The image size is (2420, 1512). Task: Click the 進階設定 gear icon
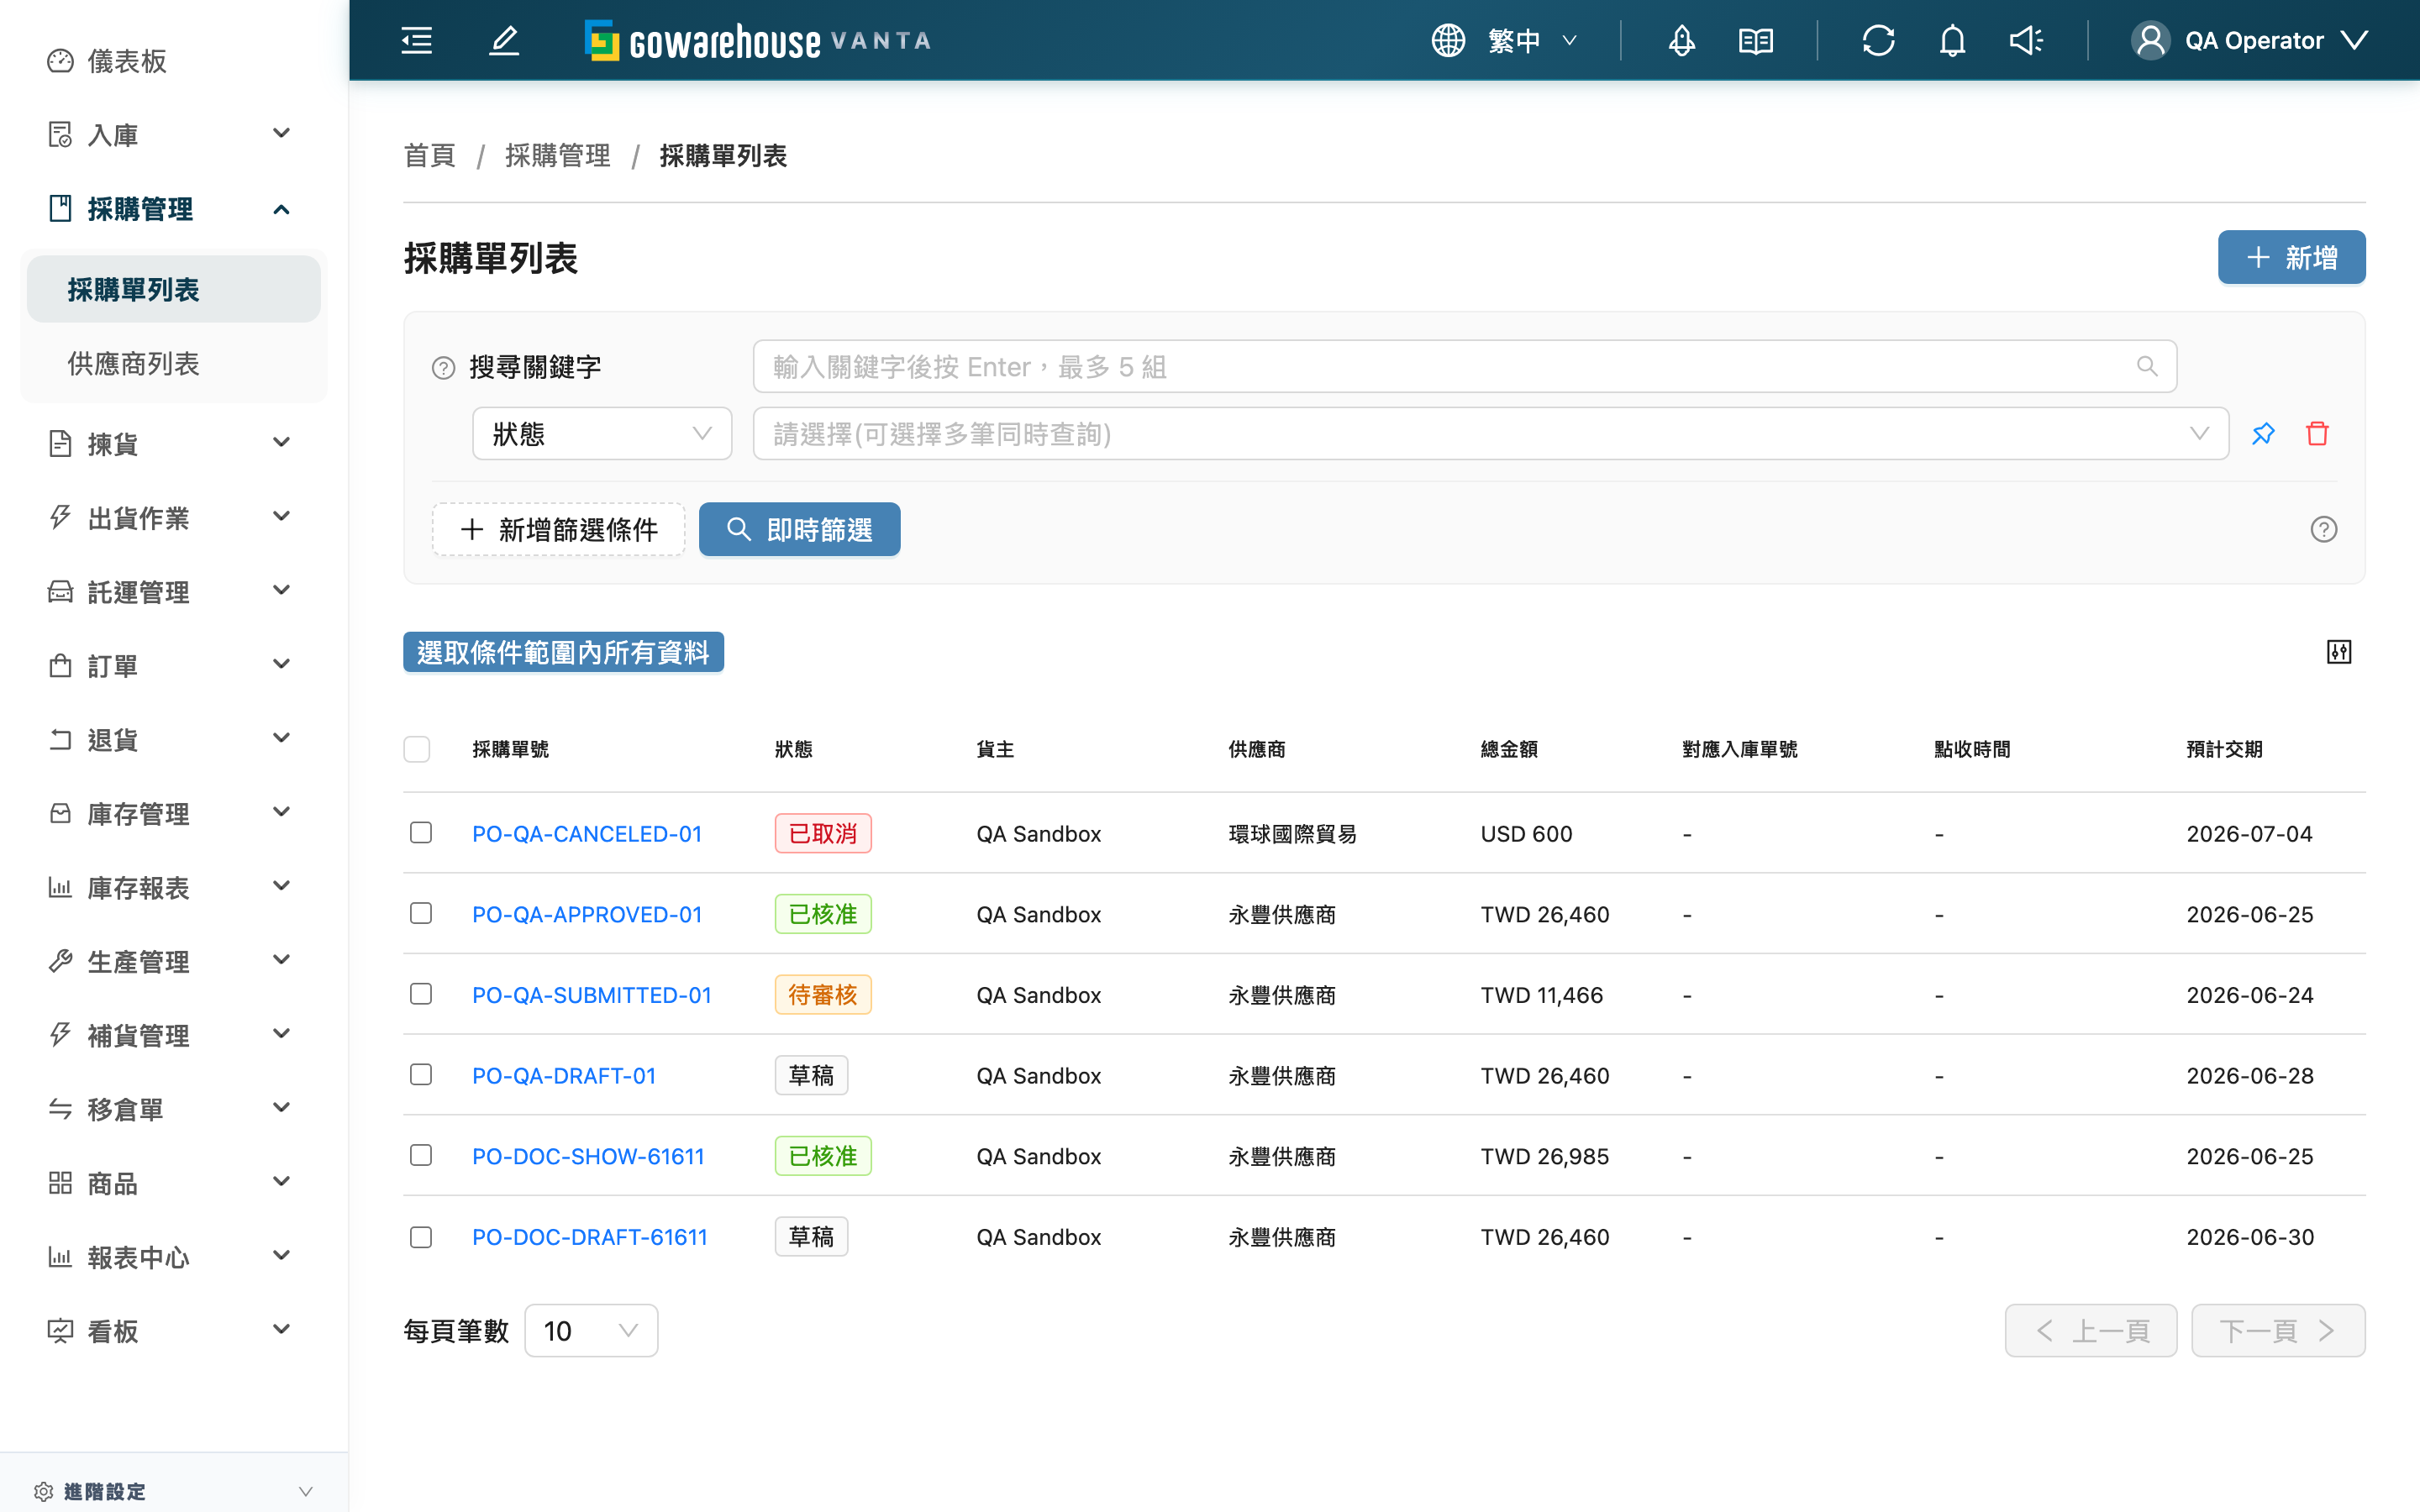pyautogui.click(x=43, y=1491)
